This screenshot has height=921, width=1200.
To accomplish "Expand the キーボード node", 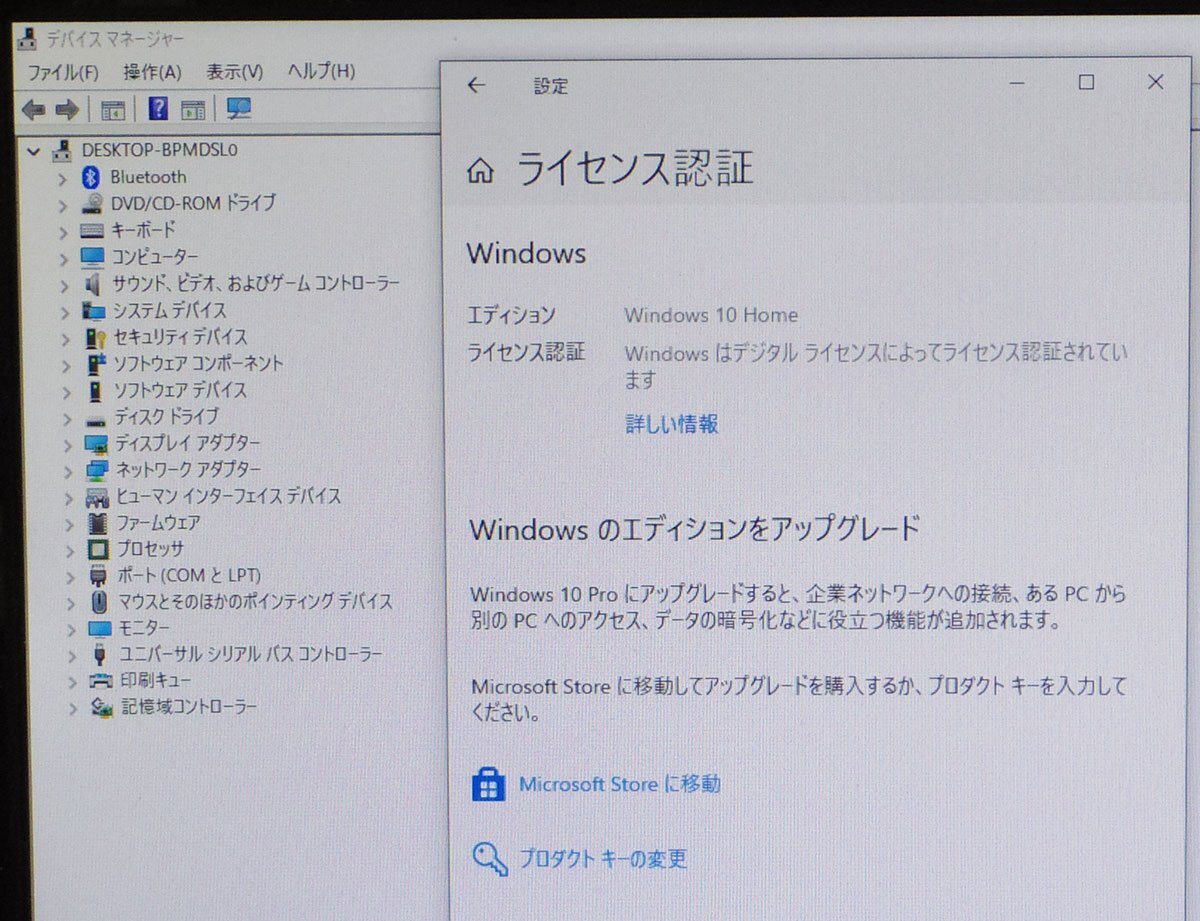I will (x=63, y=231).
